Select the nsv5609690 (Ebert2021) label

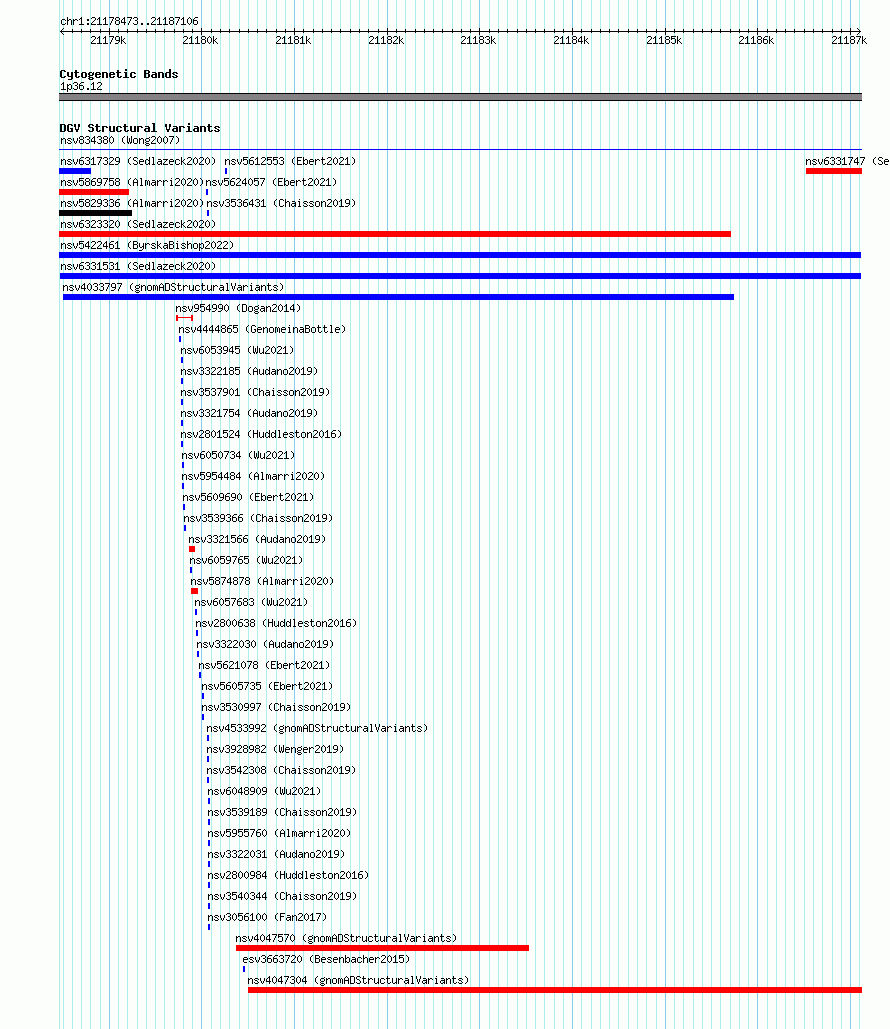(x=248, y=497)
